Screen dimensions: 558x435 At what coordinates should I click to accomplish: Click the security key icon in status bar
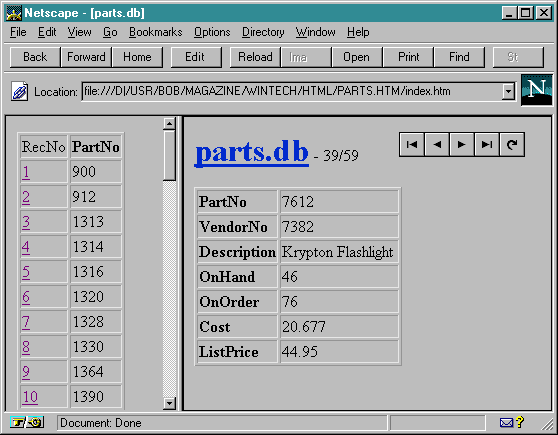tap(27, 423)
